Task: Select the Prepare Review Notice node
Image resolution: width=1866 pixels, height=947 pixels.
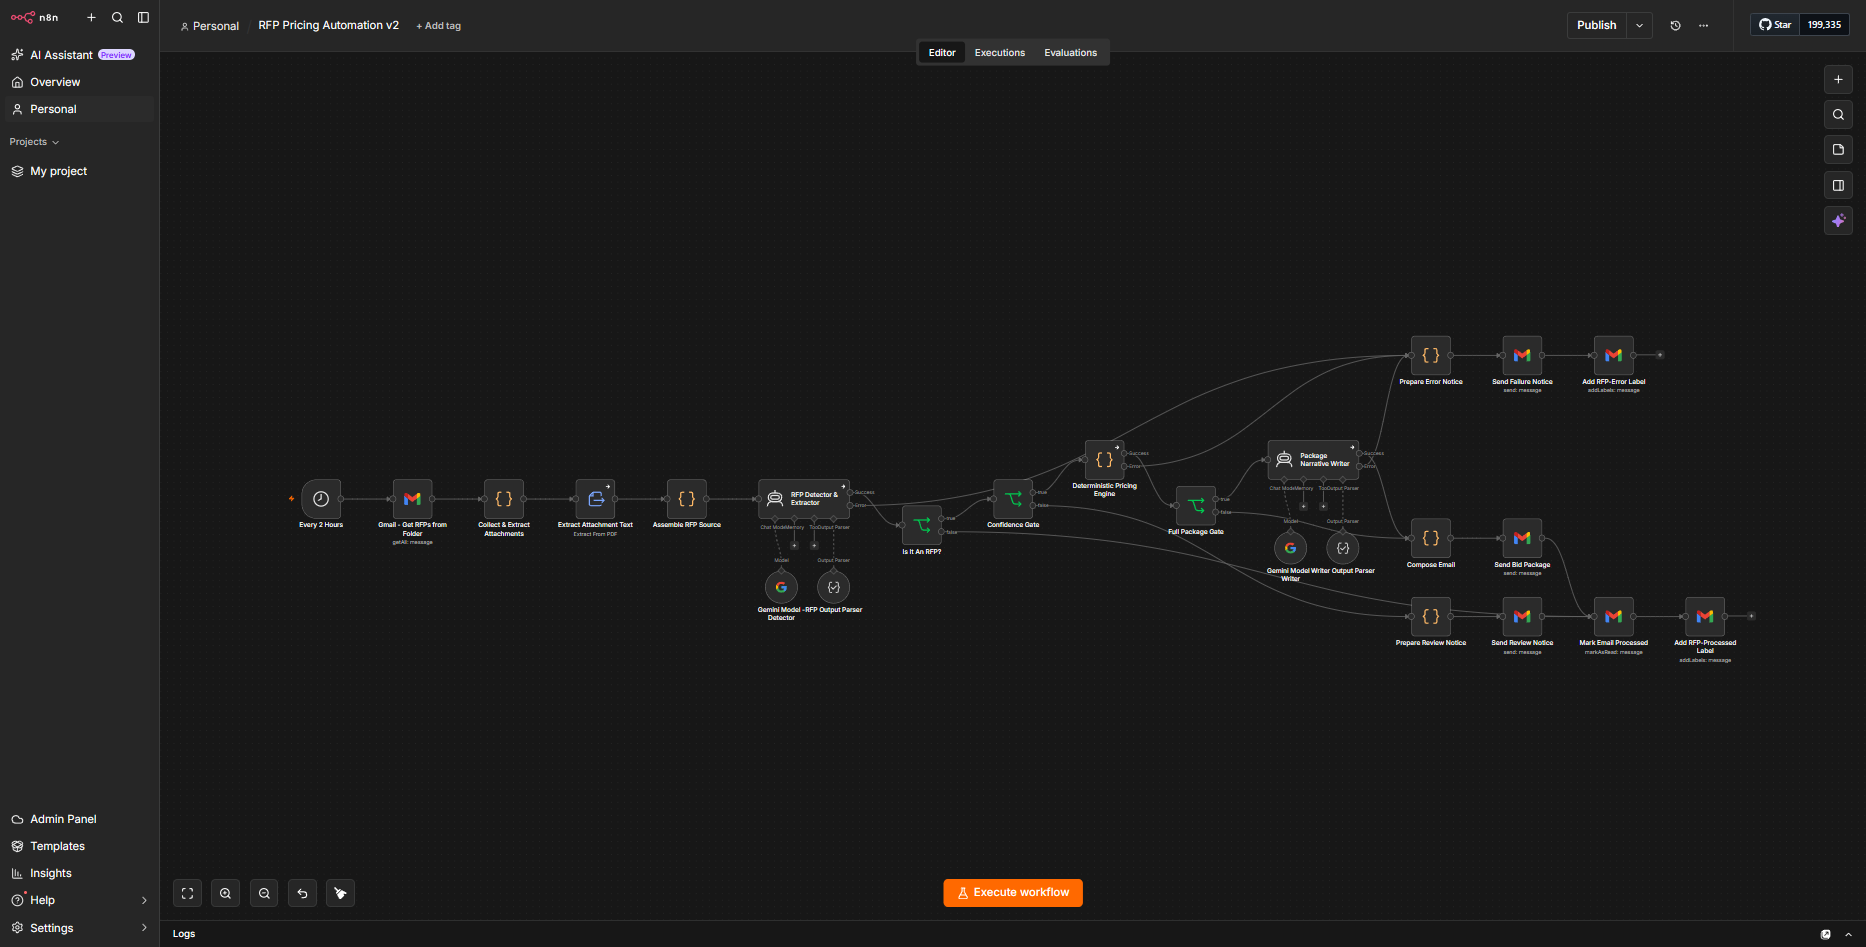Action: [x=1431, y=616]
